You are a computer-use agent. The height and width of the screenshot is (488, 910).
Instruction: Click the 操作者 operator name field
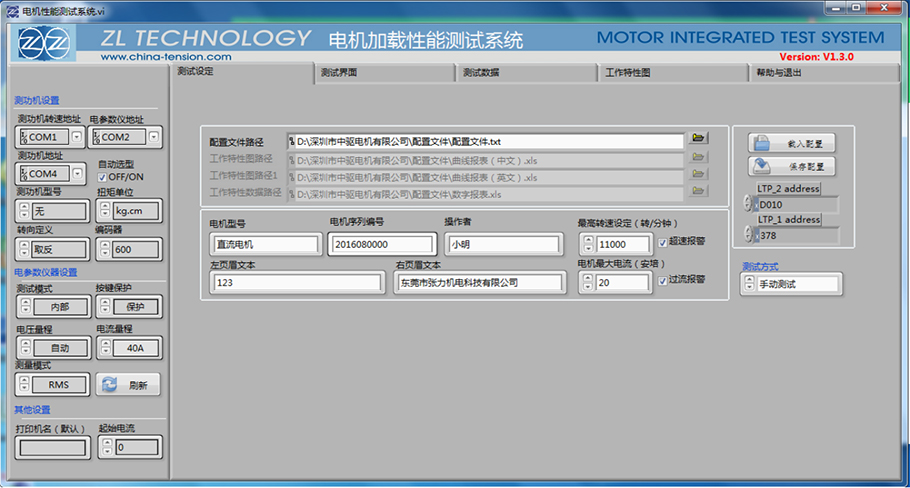[x=503, y=244]
